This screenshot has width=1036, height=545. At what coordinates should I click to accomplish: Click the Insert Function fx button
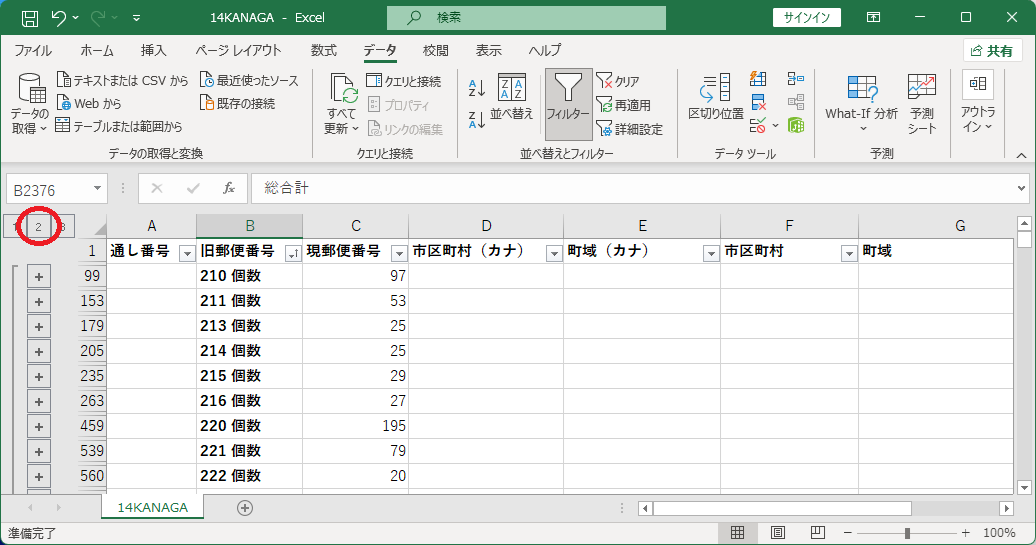pos(229,189)
